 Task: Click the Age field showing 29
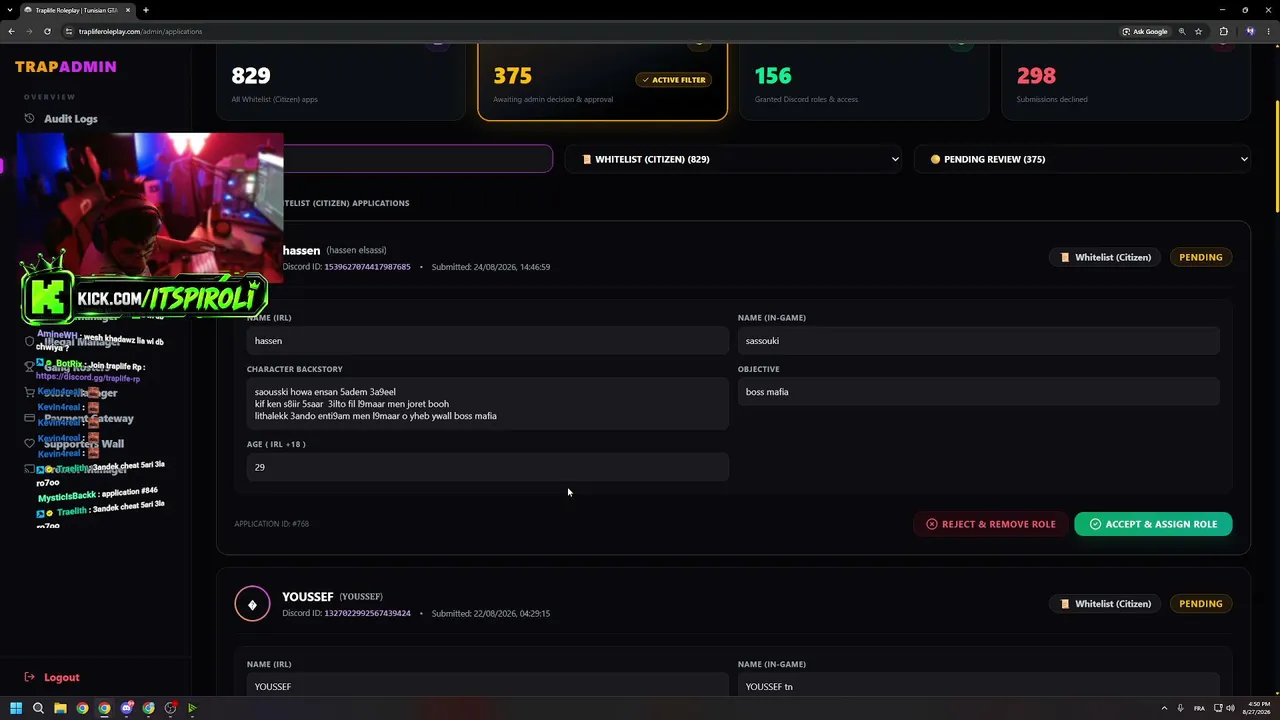[x=488, y=467]
